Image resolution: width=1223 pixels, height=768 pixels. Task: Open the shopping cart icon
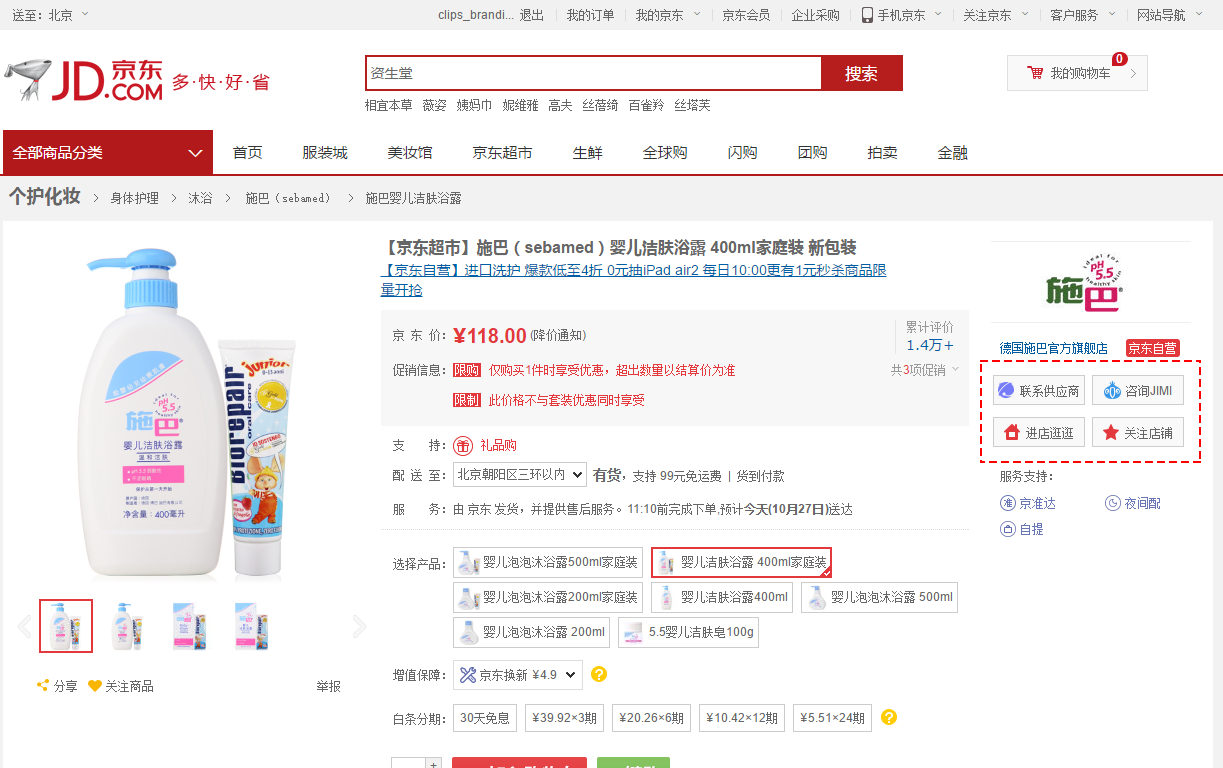click(1035, 73)
